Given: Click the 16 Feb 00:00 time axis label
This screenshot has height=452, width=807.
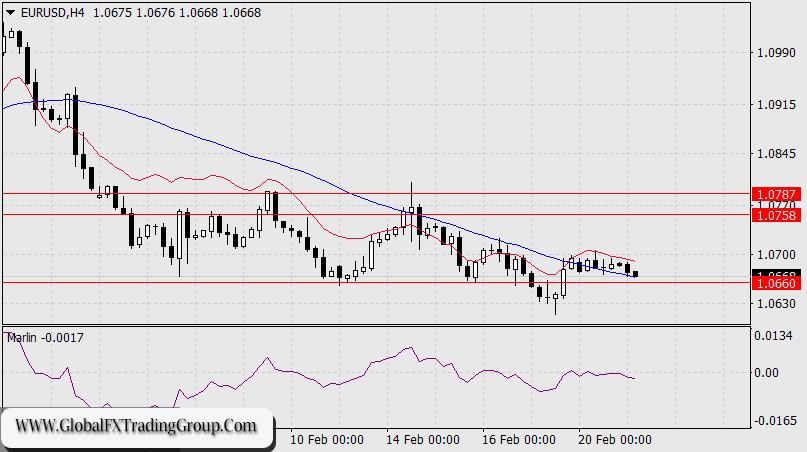Looking at the screenshot, I should coord(519,440).
